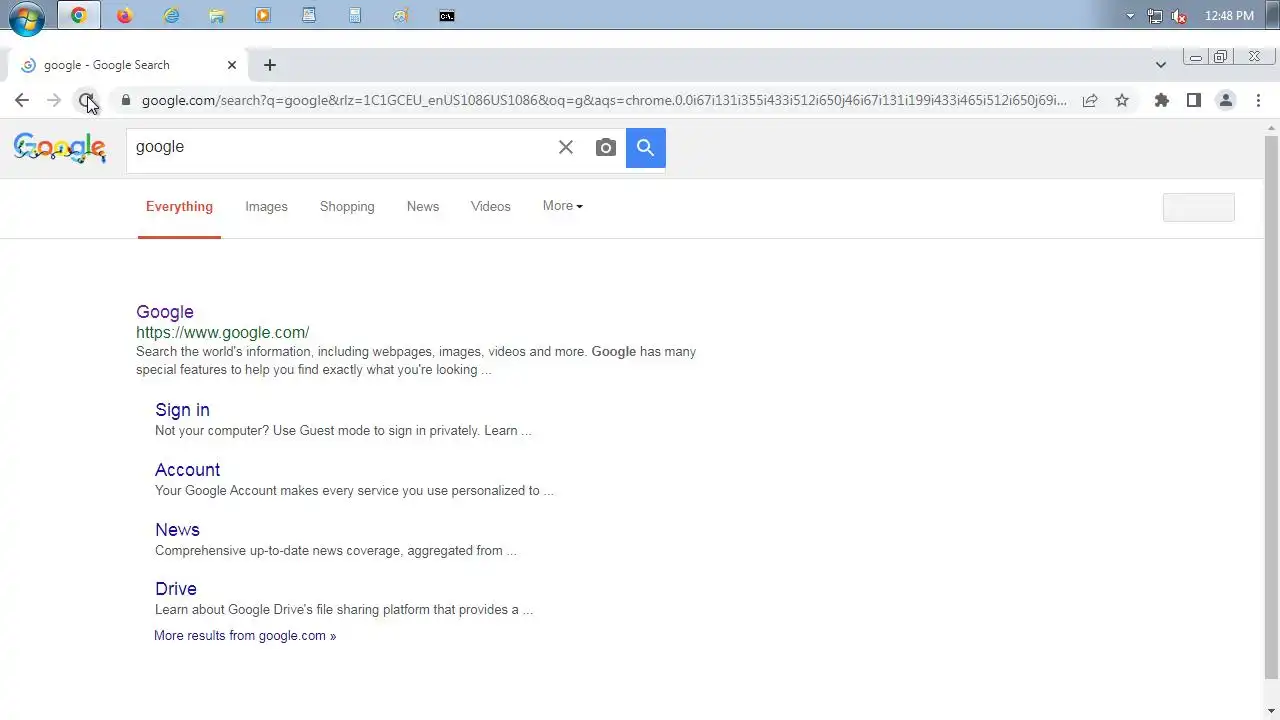Open the News sitelink result

pyautogui.click(x=177, y=530)
